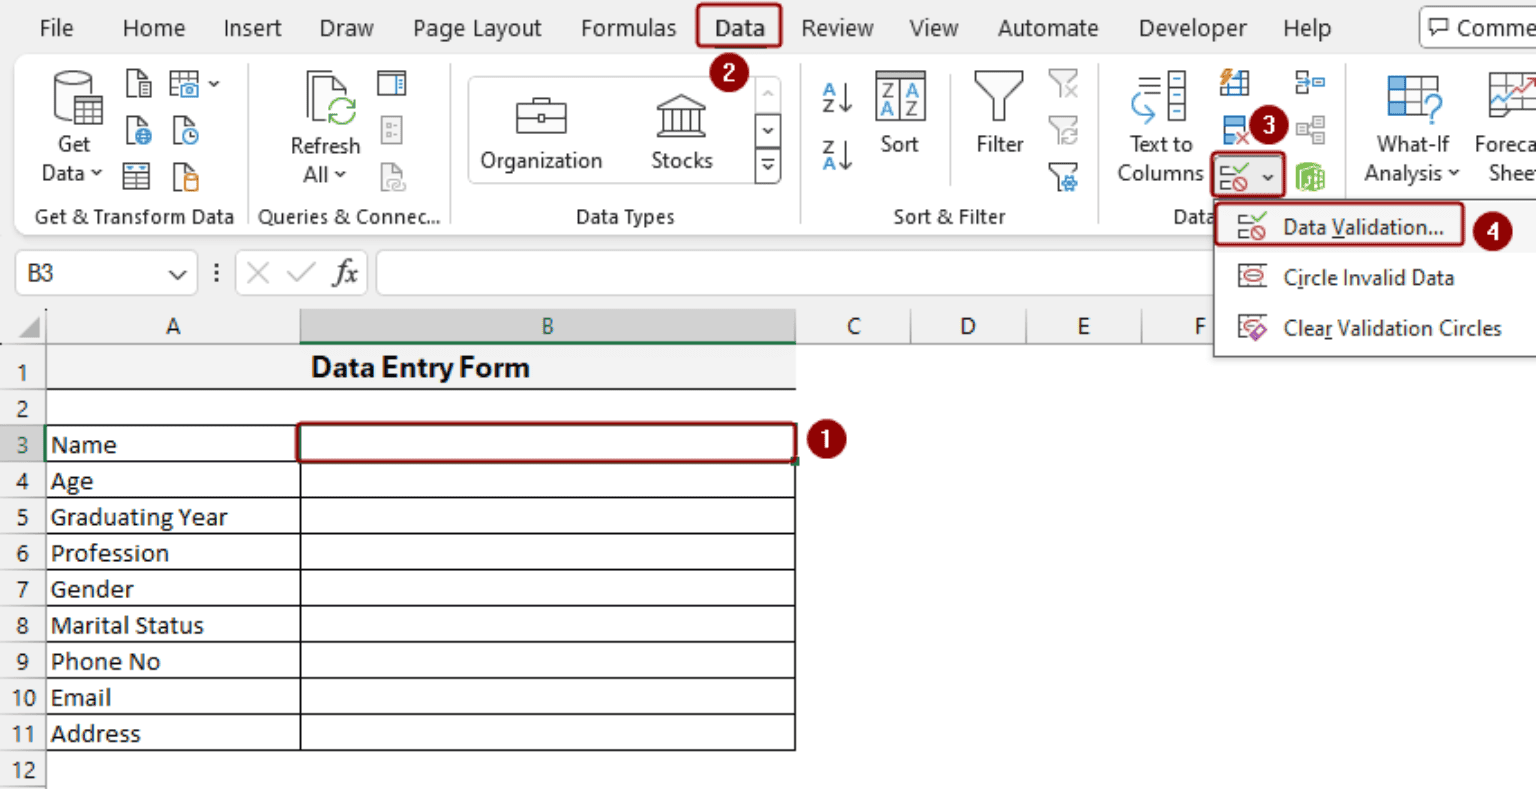Select cell B4 next to Age
Viewport: 1536px width, 789px height.
point(546,480)
